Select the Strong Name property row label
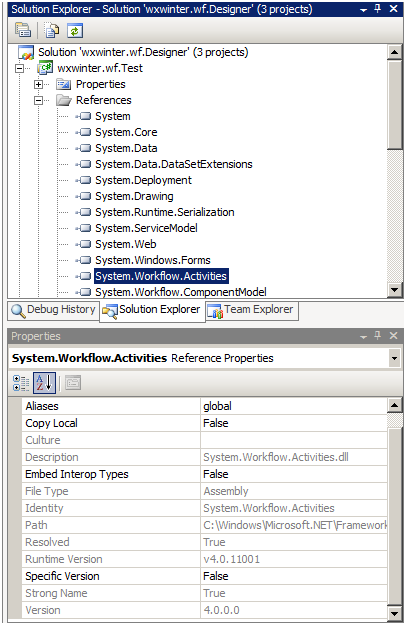The width and height of the screenshot is (406, 625). pos(56,593)
